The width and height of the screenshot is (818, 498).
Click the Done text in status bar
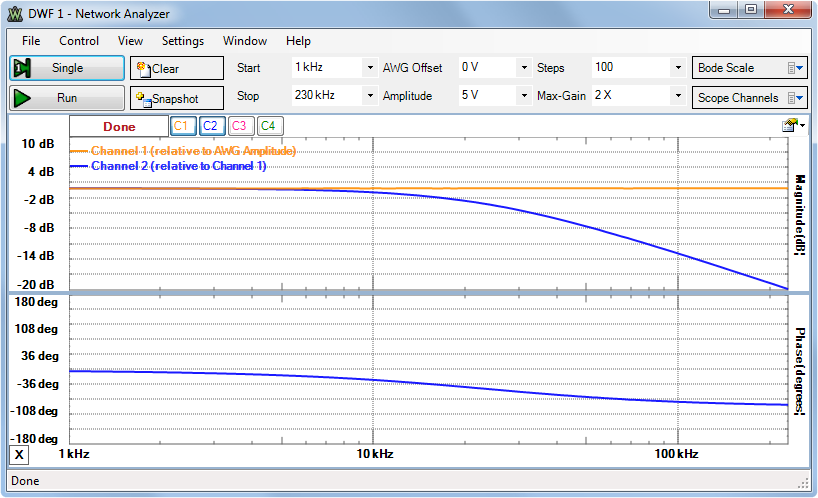click(x=25, y=481)
